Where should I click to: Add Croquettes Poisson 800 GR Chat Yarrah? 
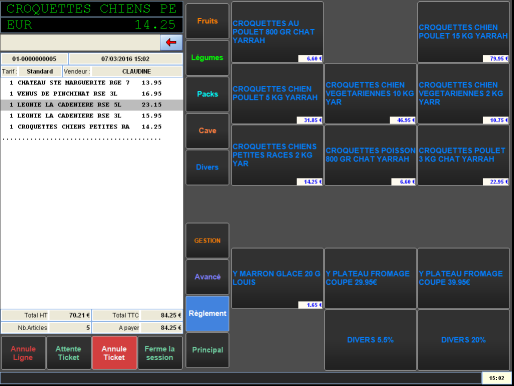(x=370, y=155)
